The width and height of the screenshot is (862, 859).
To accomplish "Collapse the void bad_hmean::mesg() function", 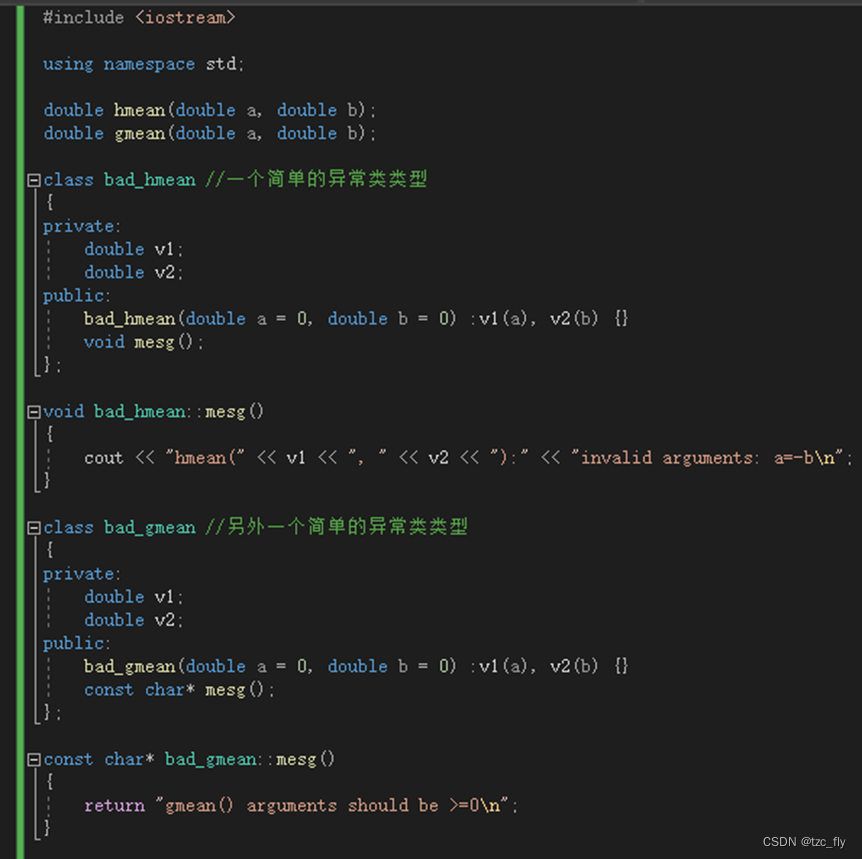I will [34, 412].
